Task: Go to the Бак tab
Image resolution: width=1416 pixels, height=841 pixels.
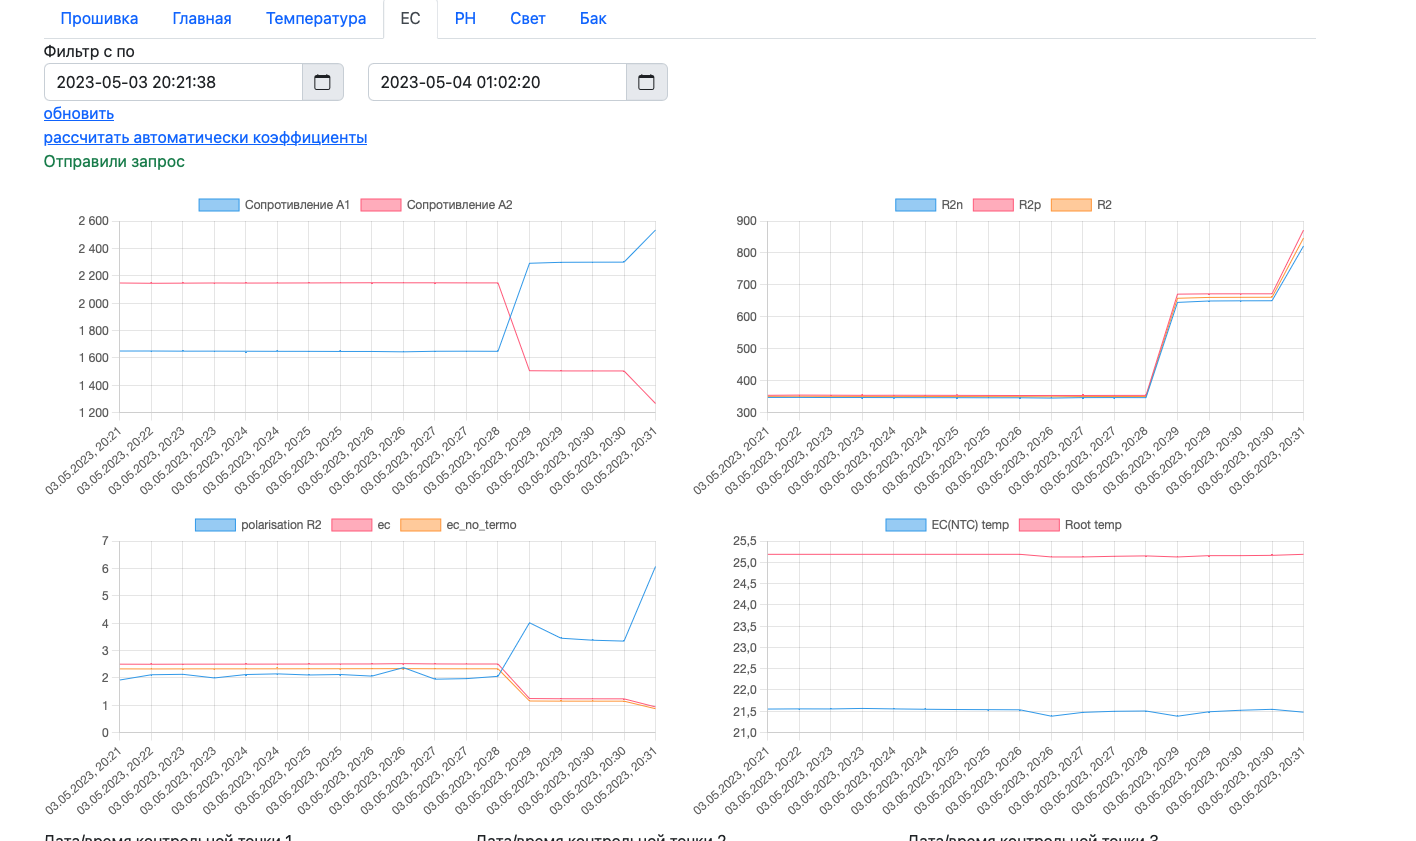Action: tap(593, 18)
